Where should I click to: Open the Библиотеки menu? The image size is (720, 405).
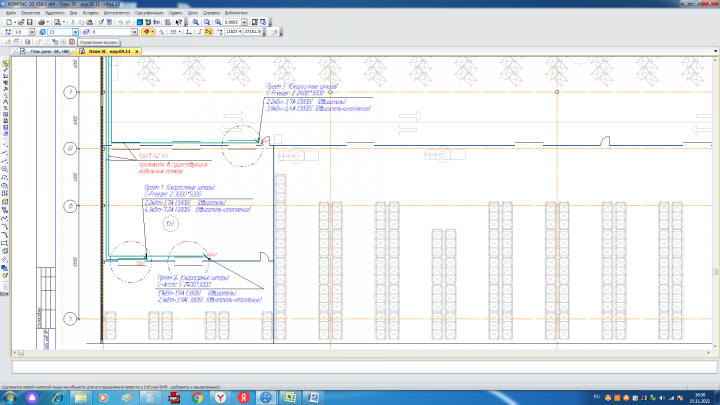236,13
